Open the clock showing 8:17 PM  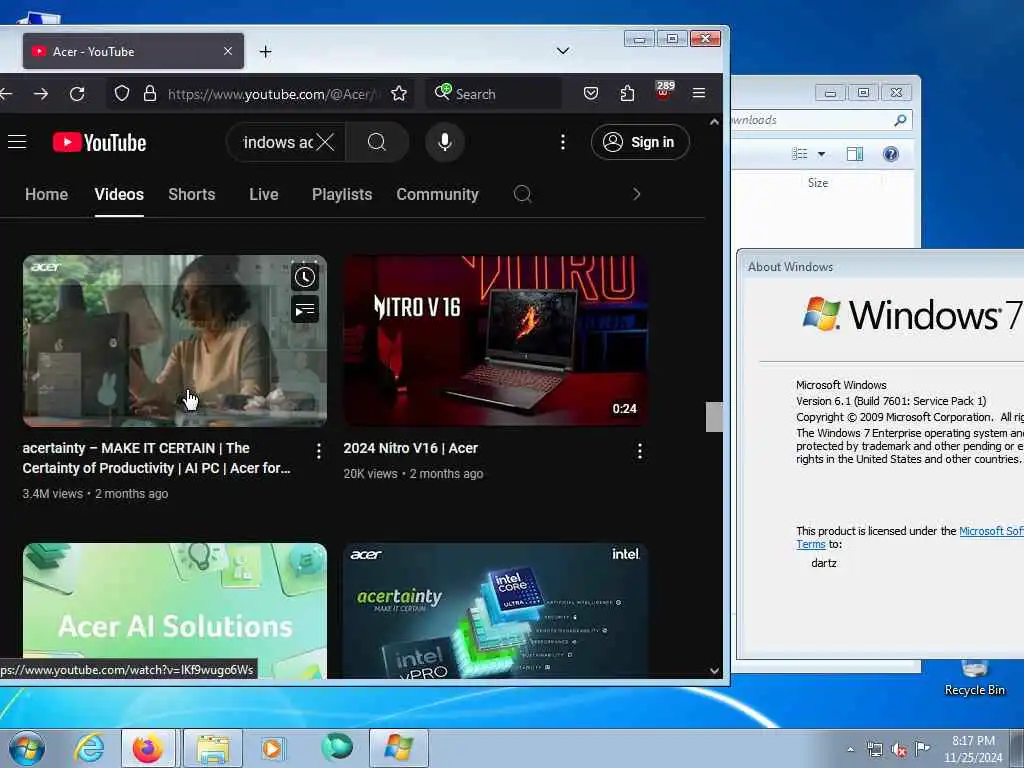973,748
